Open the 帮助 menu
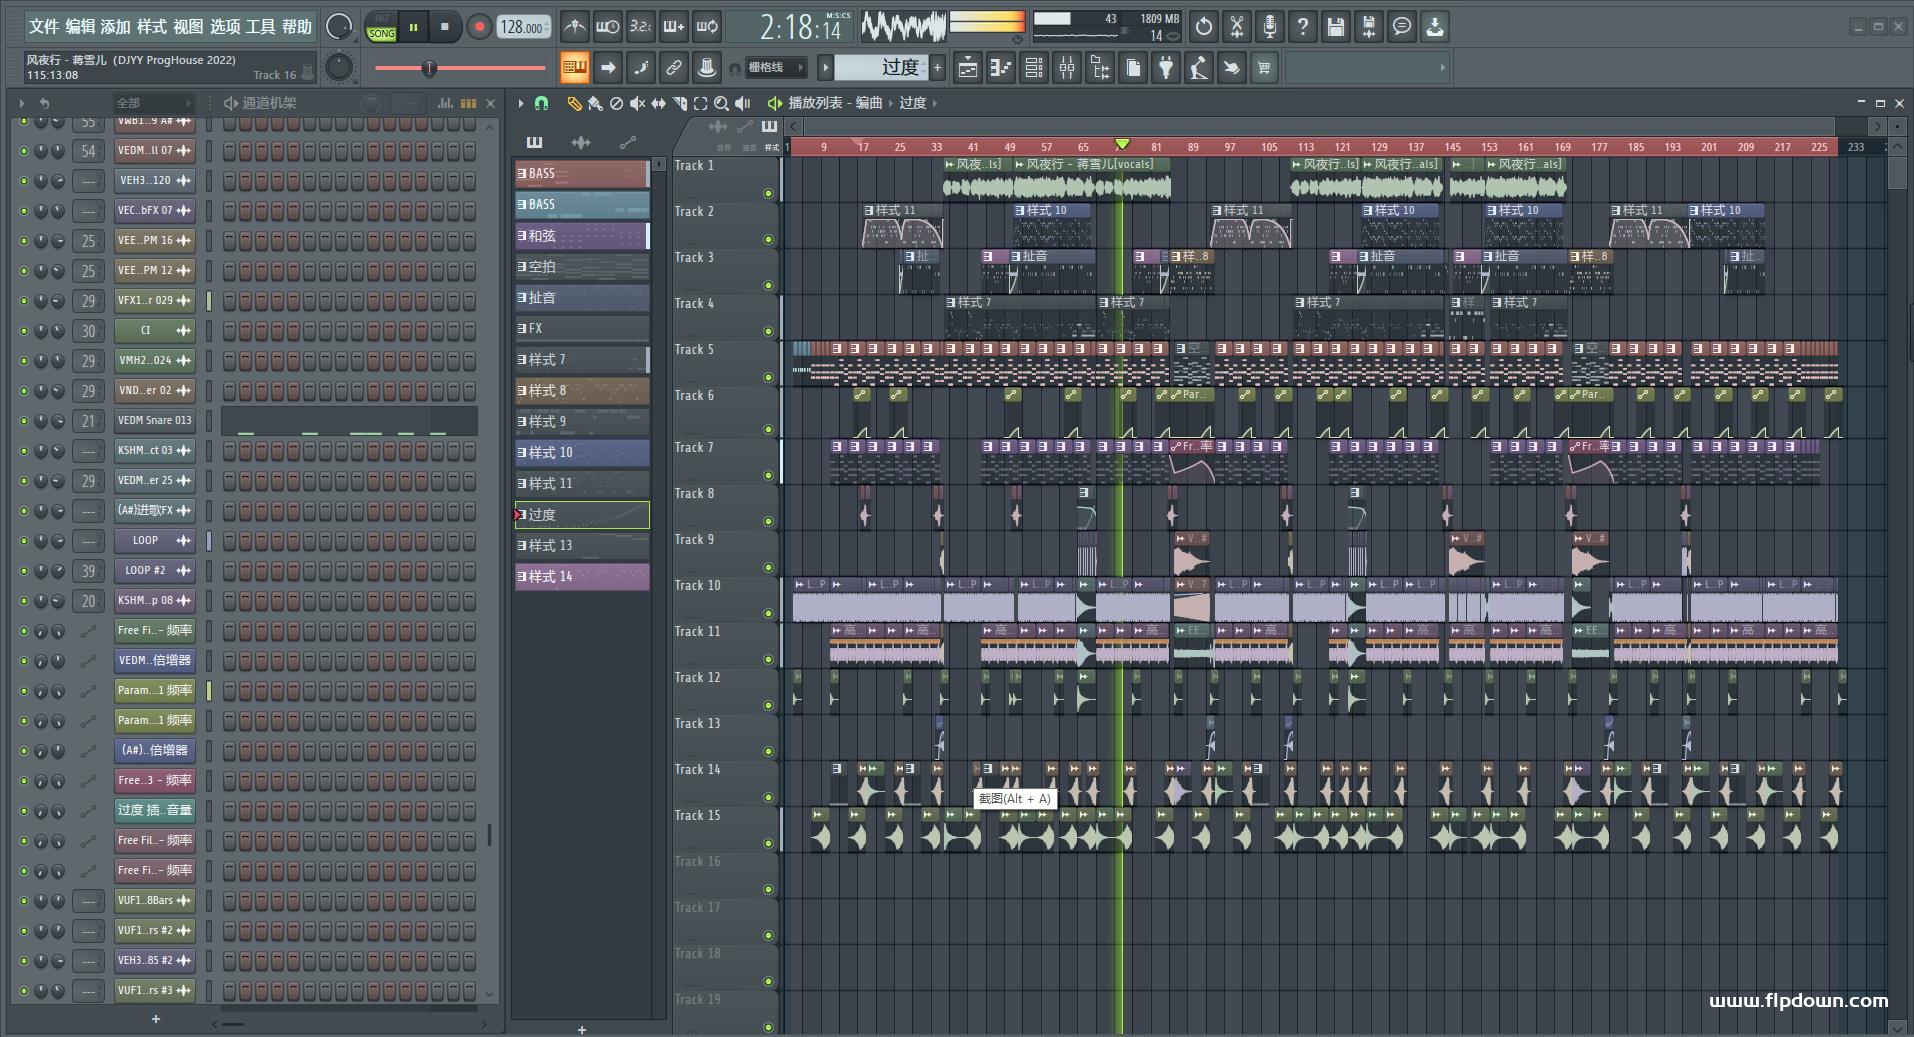 pos(296,26)
